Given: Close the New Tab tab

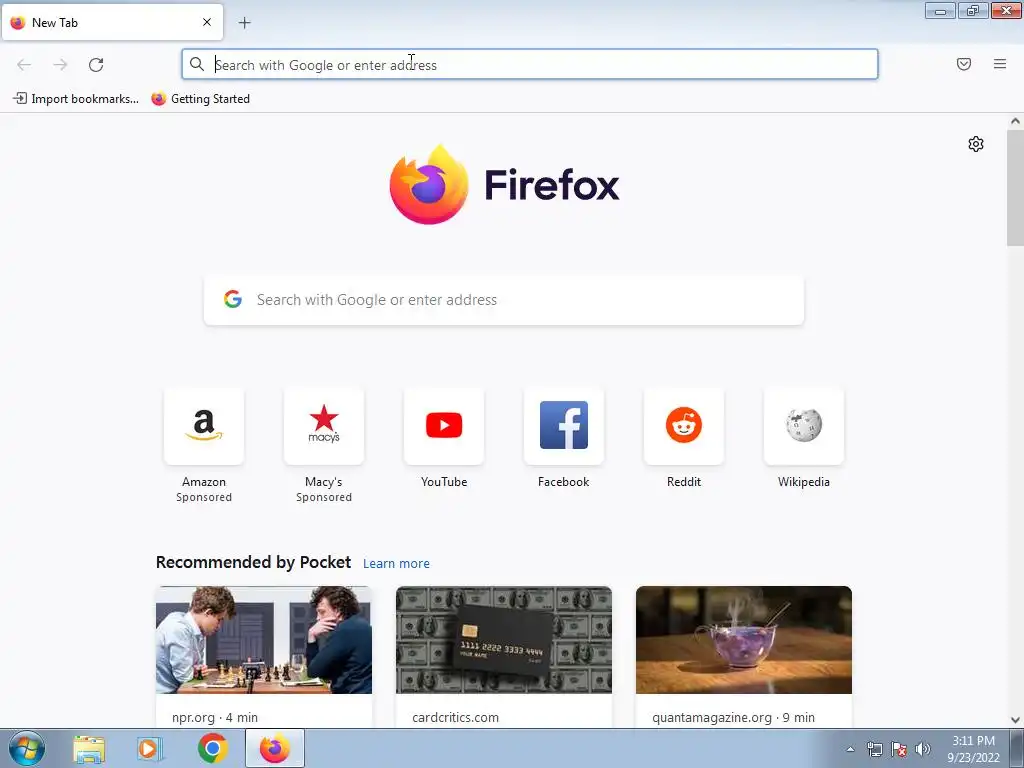Looking at the screenshot, I should (x=207, y=22).
